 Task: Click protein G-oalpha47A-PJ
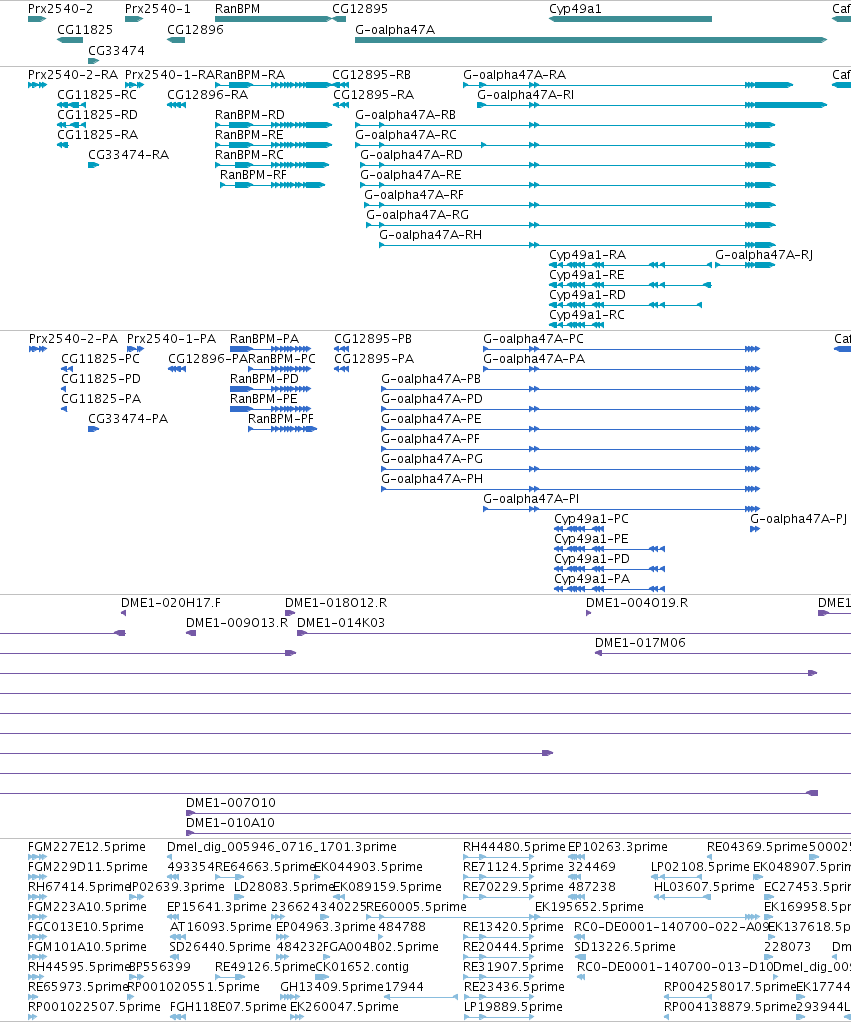coord(798,519)
